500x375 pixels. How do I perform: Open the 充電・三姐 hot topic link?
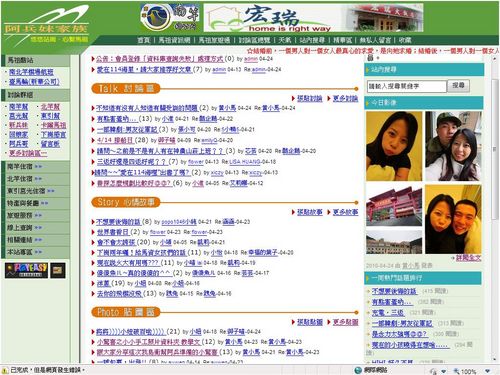click(x=388, y=312)
